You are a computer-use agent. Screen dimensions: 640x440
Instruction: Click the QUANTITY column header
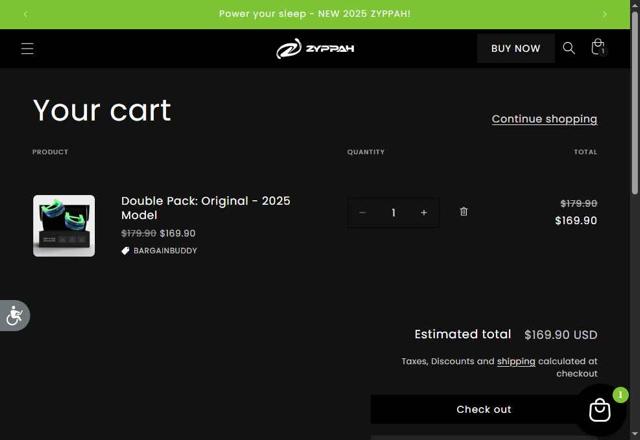click(x=366, y=152)
